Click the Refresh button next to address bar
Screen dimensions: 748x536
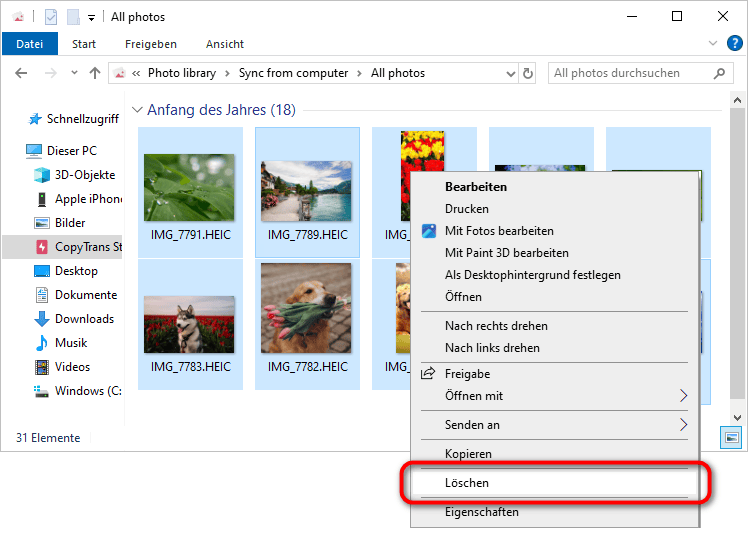tap(528, 73)
